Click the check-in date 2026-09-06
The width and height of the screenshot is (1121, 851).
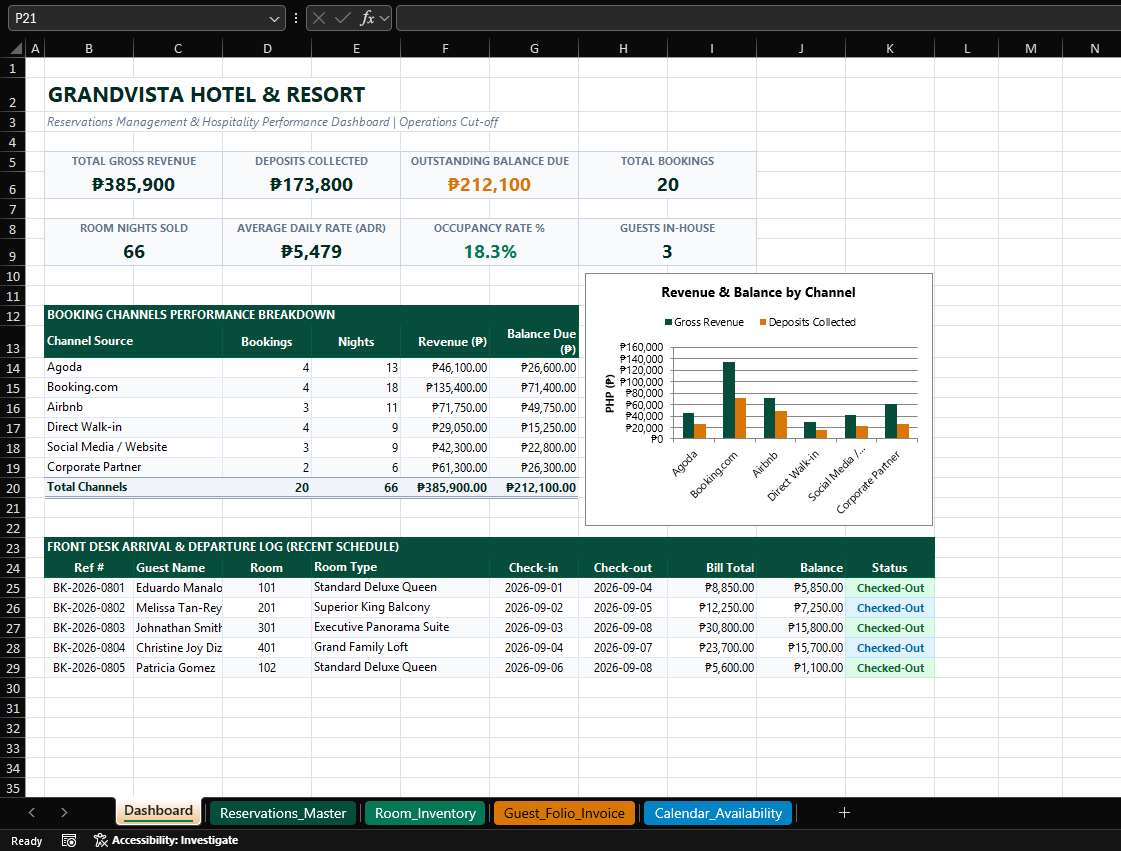(534, 668)
